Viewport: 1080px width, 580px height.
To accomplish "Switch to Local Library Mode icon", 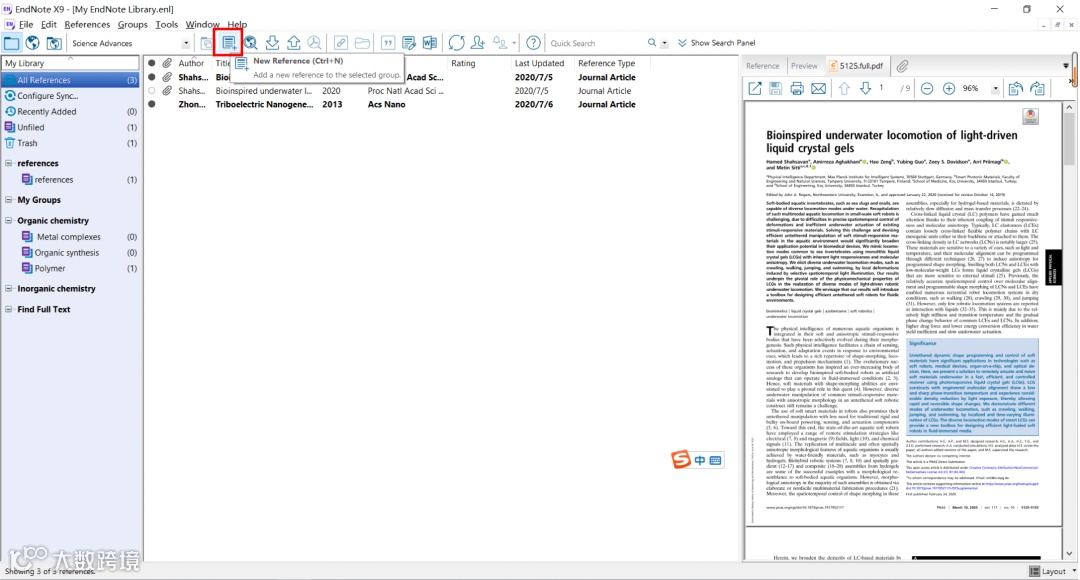I will (11, 43).
